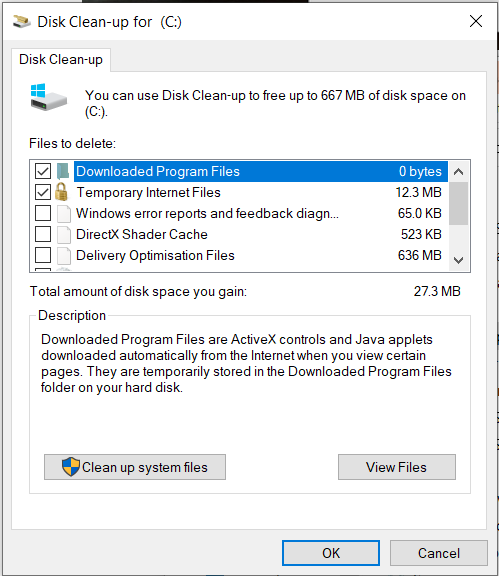Select the Disk Clean-up tab
The width and height of the screenshot is (499, 576).
pos(61,60)
